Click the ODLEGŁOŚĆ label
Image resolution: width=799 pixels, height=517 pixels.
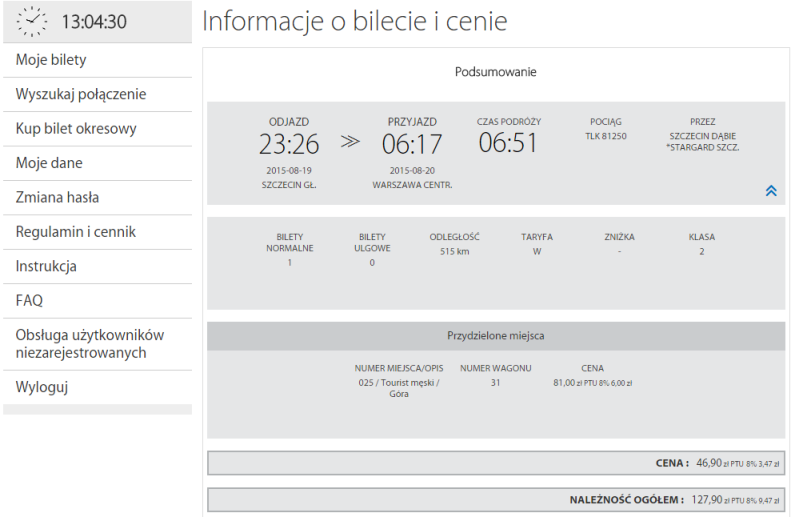click(x=455, y=237)
